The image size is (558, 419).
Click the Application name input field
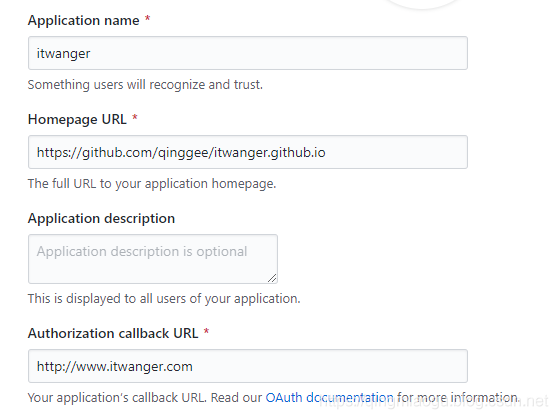coord(248,53)
